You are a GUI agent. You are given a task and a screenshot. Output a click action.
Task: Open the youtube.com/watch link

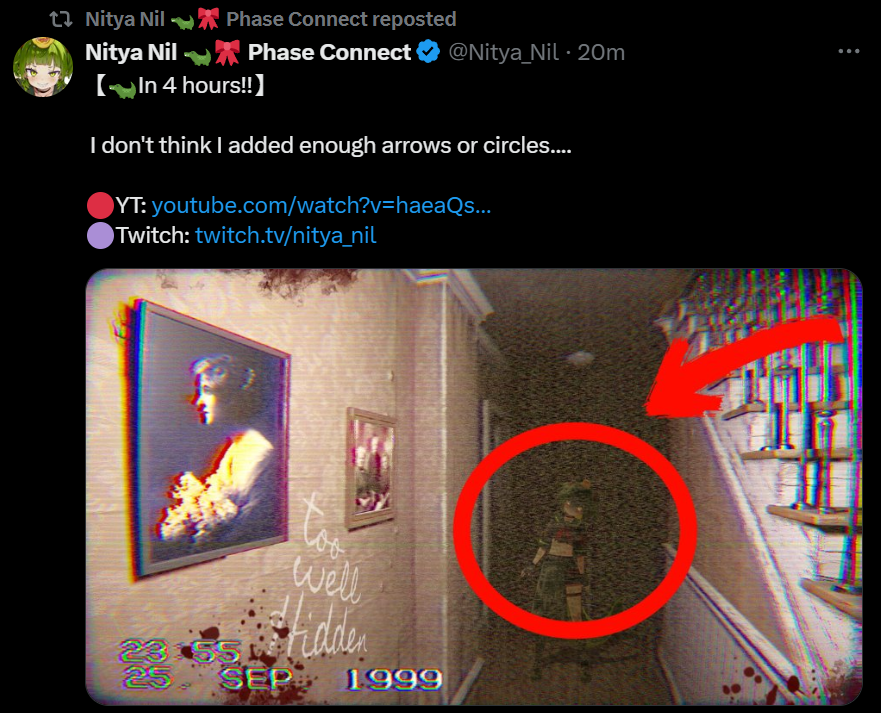(321, 205)
